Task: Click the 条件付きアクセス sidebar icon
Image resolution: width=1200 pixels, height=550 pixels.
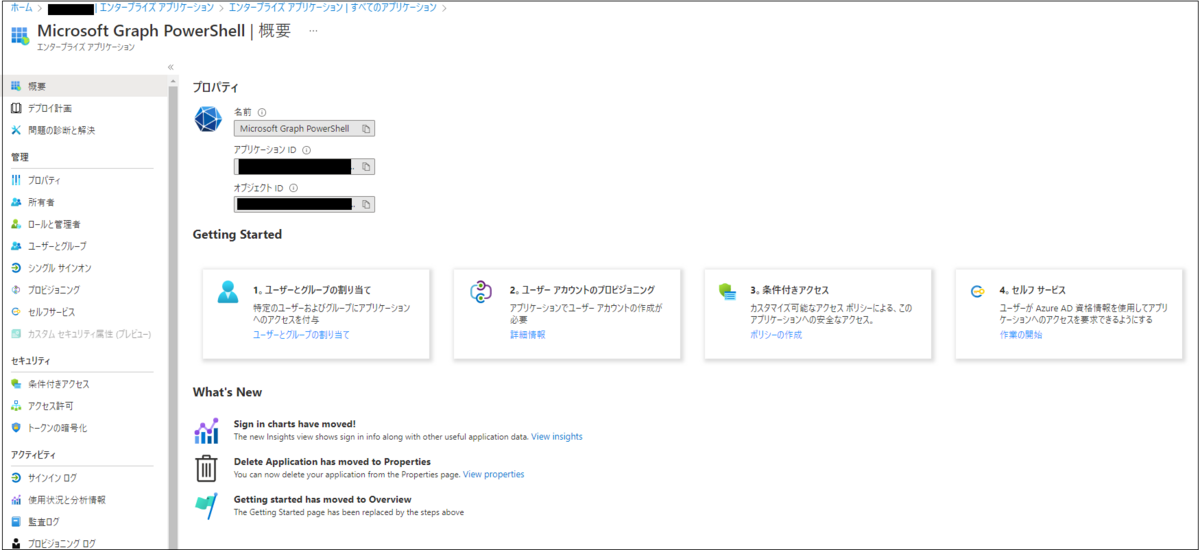Action: click(16, 384)
